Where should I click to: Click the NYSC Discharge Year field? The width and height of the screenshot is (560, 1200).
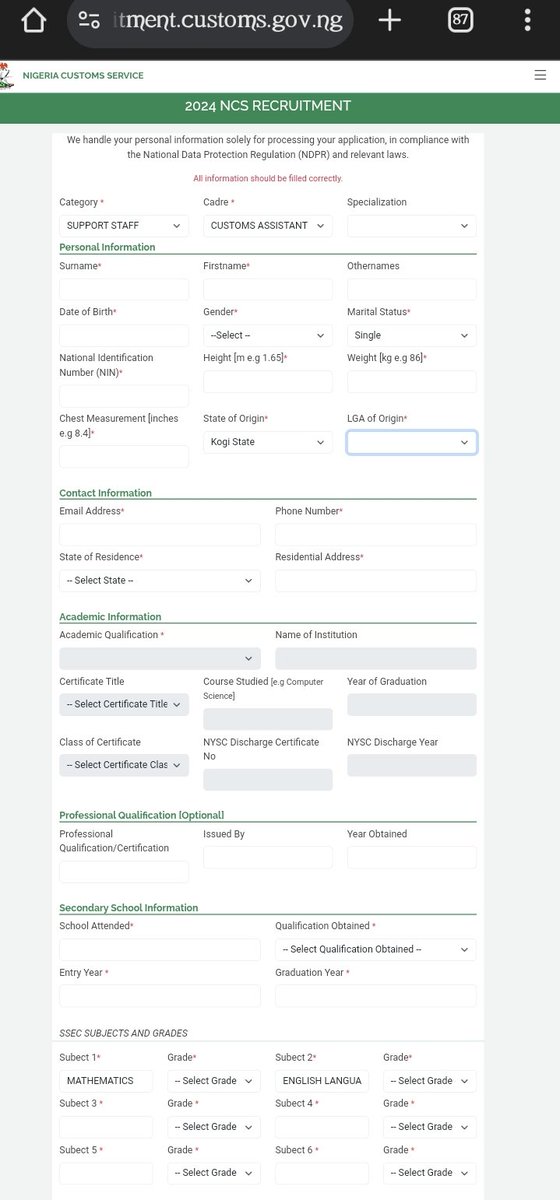[412, 765]
